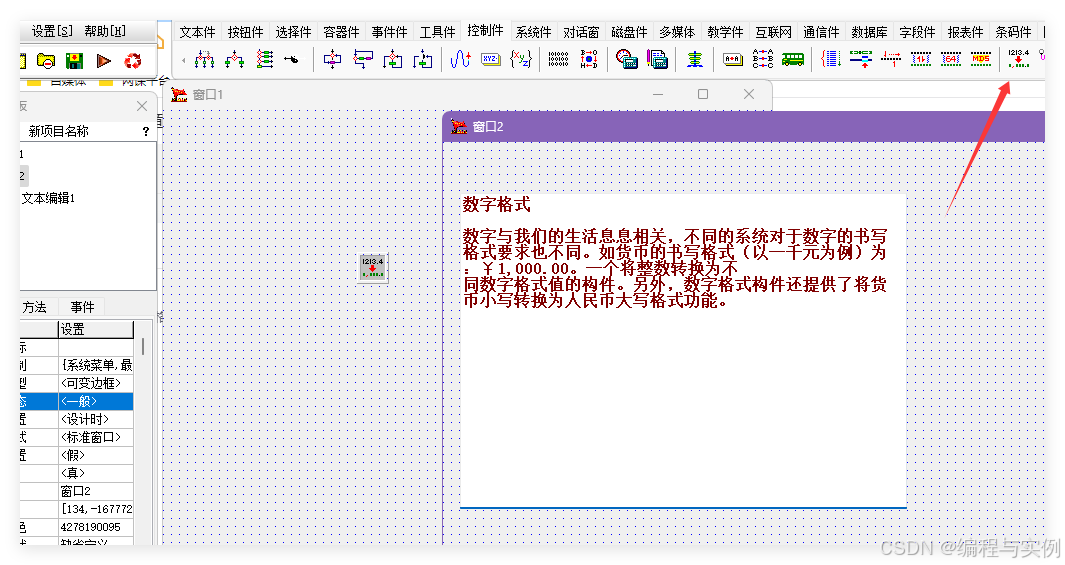This screenshot has height=565, width=1065.
Task: Switch to the 事件 tab
Action: click(x=82, y=307)
